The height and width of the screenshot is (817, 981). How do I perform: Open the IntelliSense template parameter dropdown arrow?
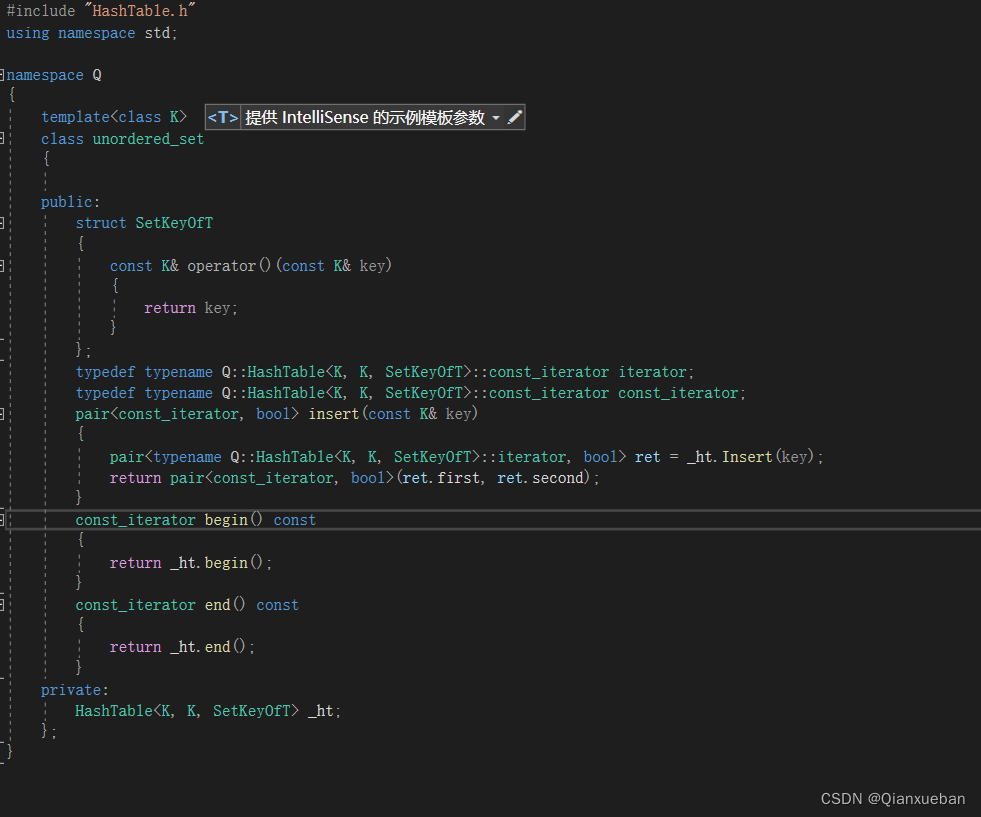[x=497, y=117]
